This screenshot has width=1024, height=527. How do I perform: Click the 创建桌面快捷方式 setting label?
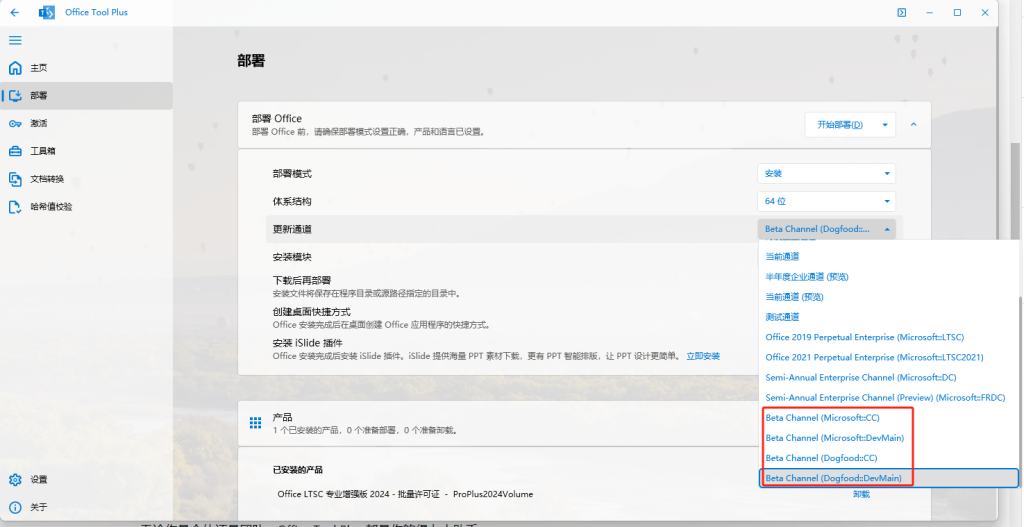pos(312,312)
